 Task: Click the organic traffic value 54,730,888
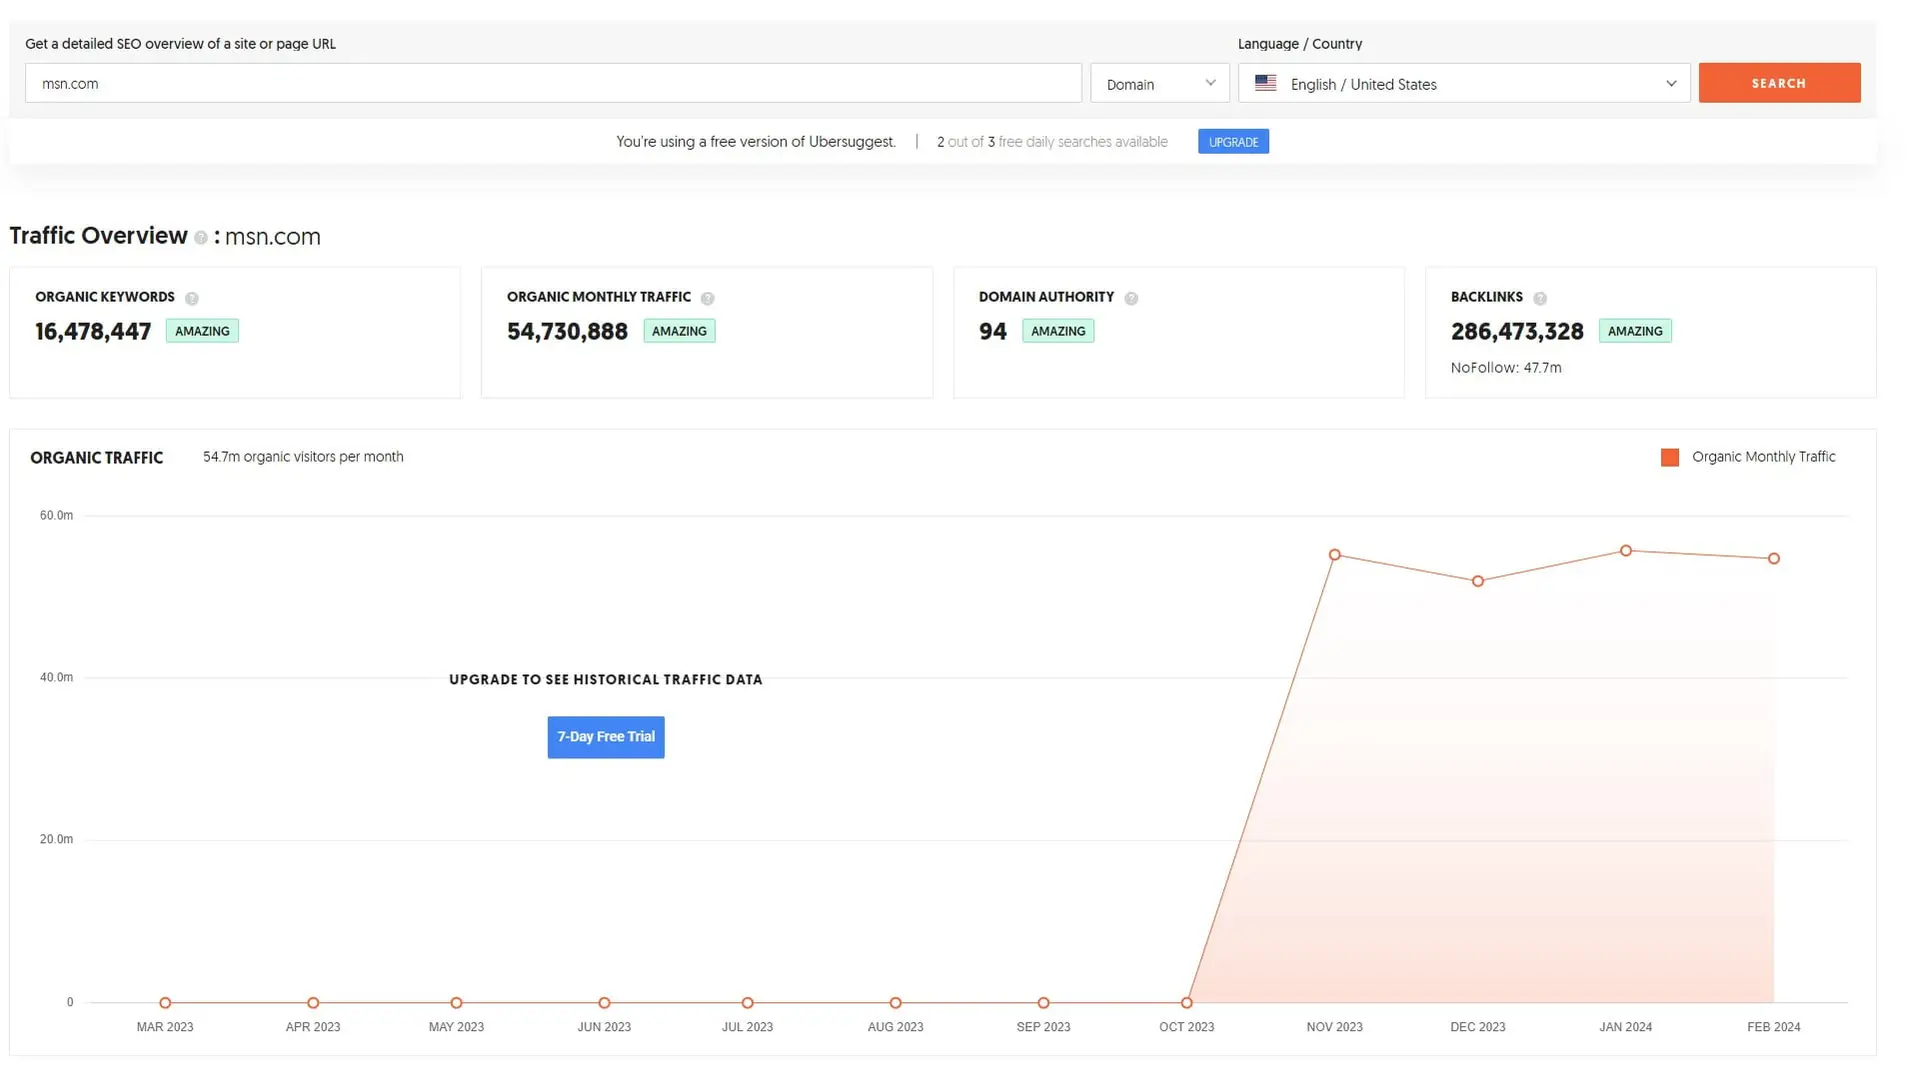567,331
